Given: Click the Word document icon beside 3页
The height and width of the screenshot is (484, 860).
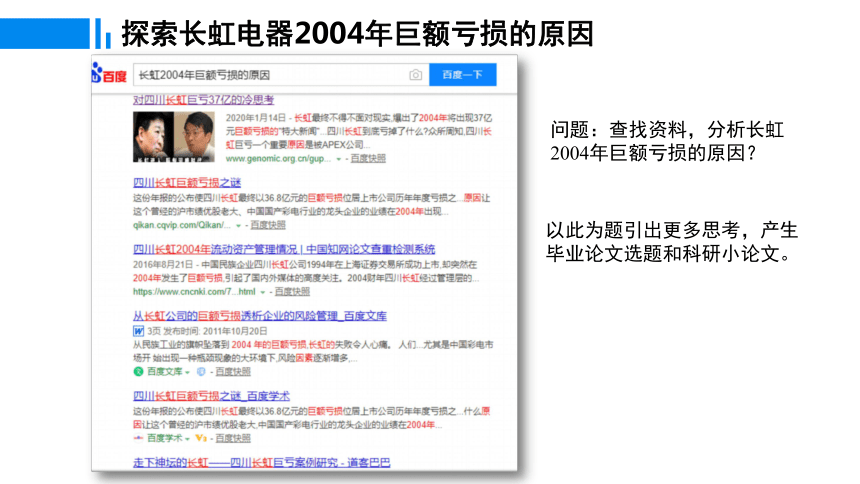Looking at the screenshot, I should (138, 331).
